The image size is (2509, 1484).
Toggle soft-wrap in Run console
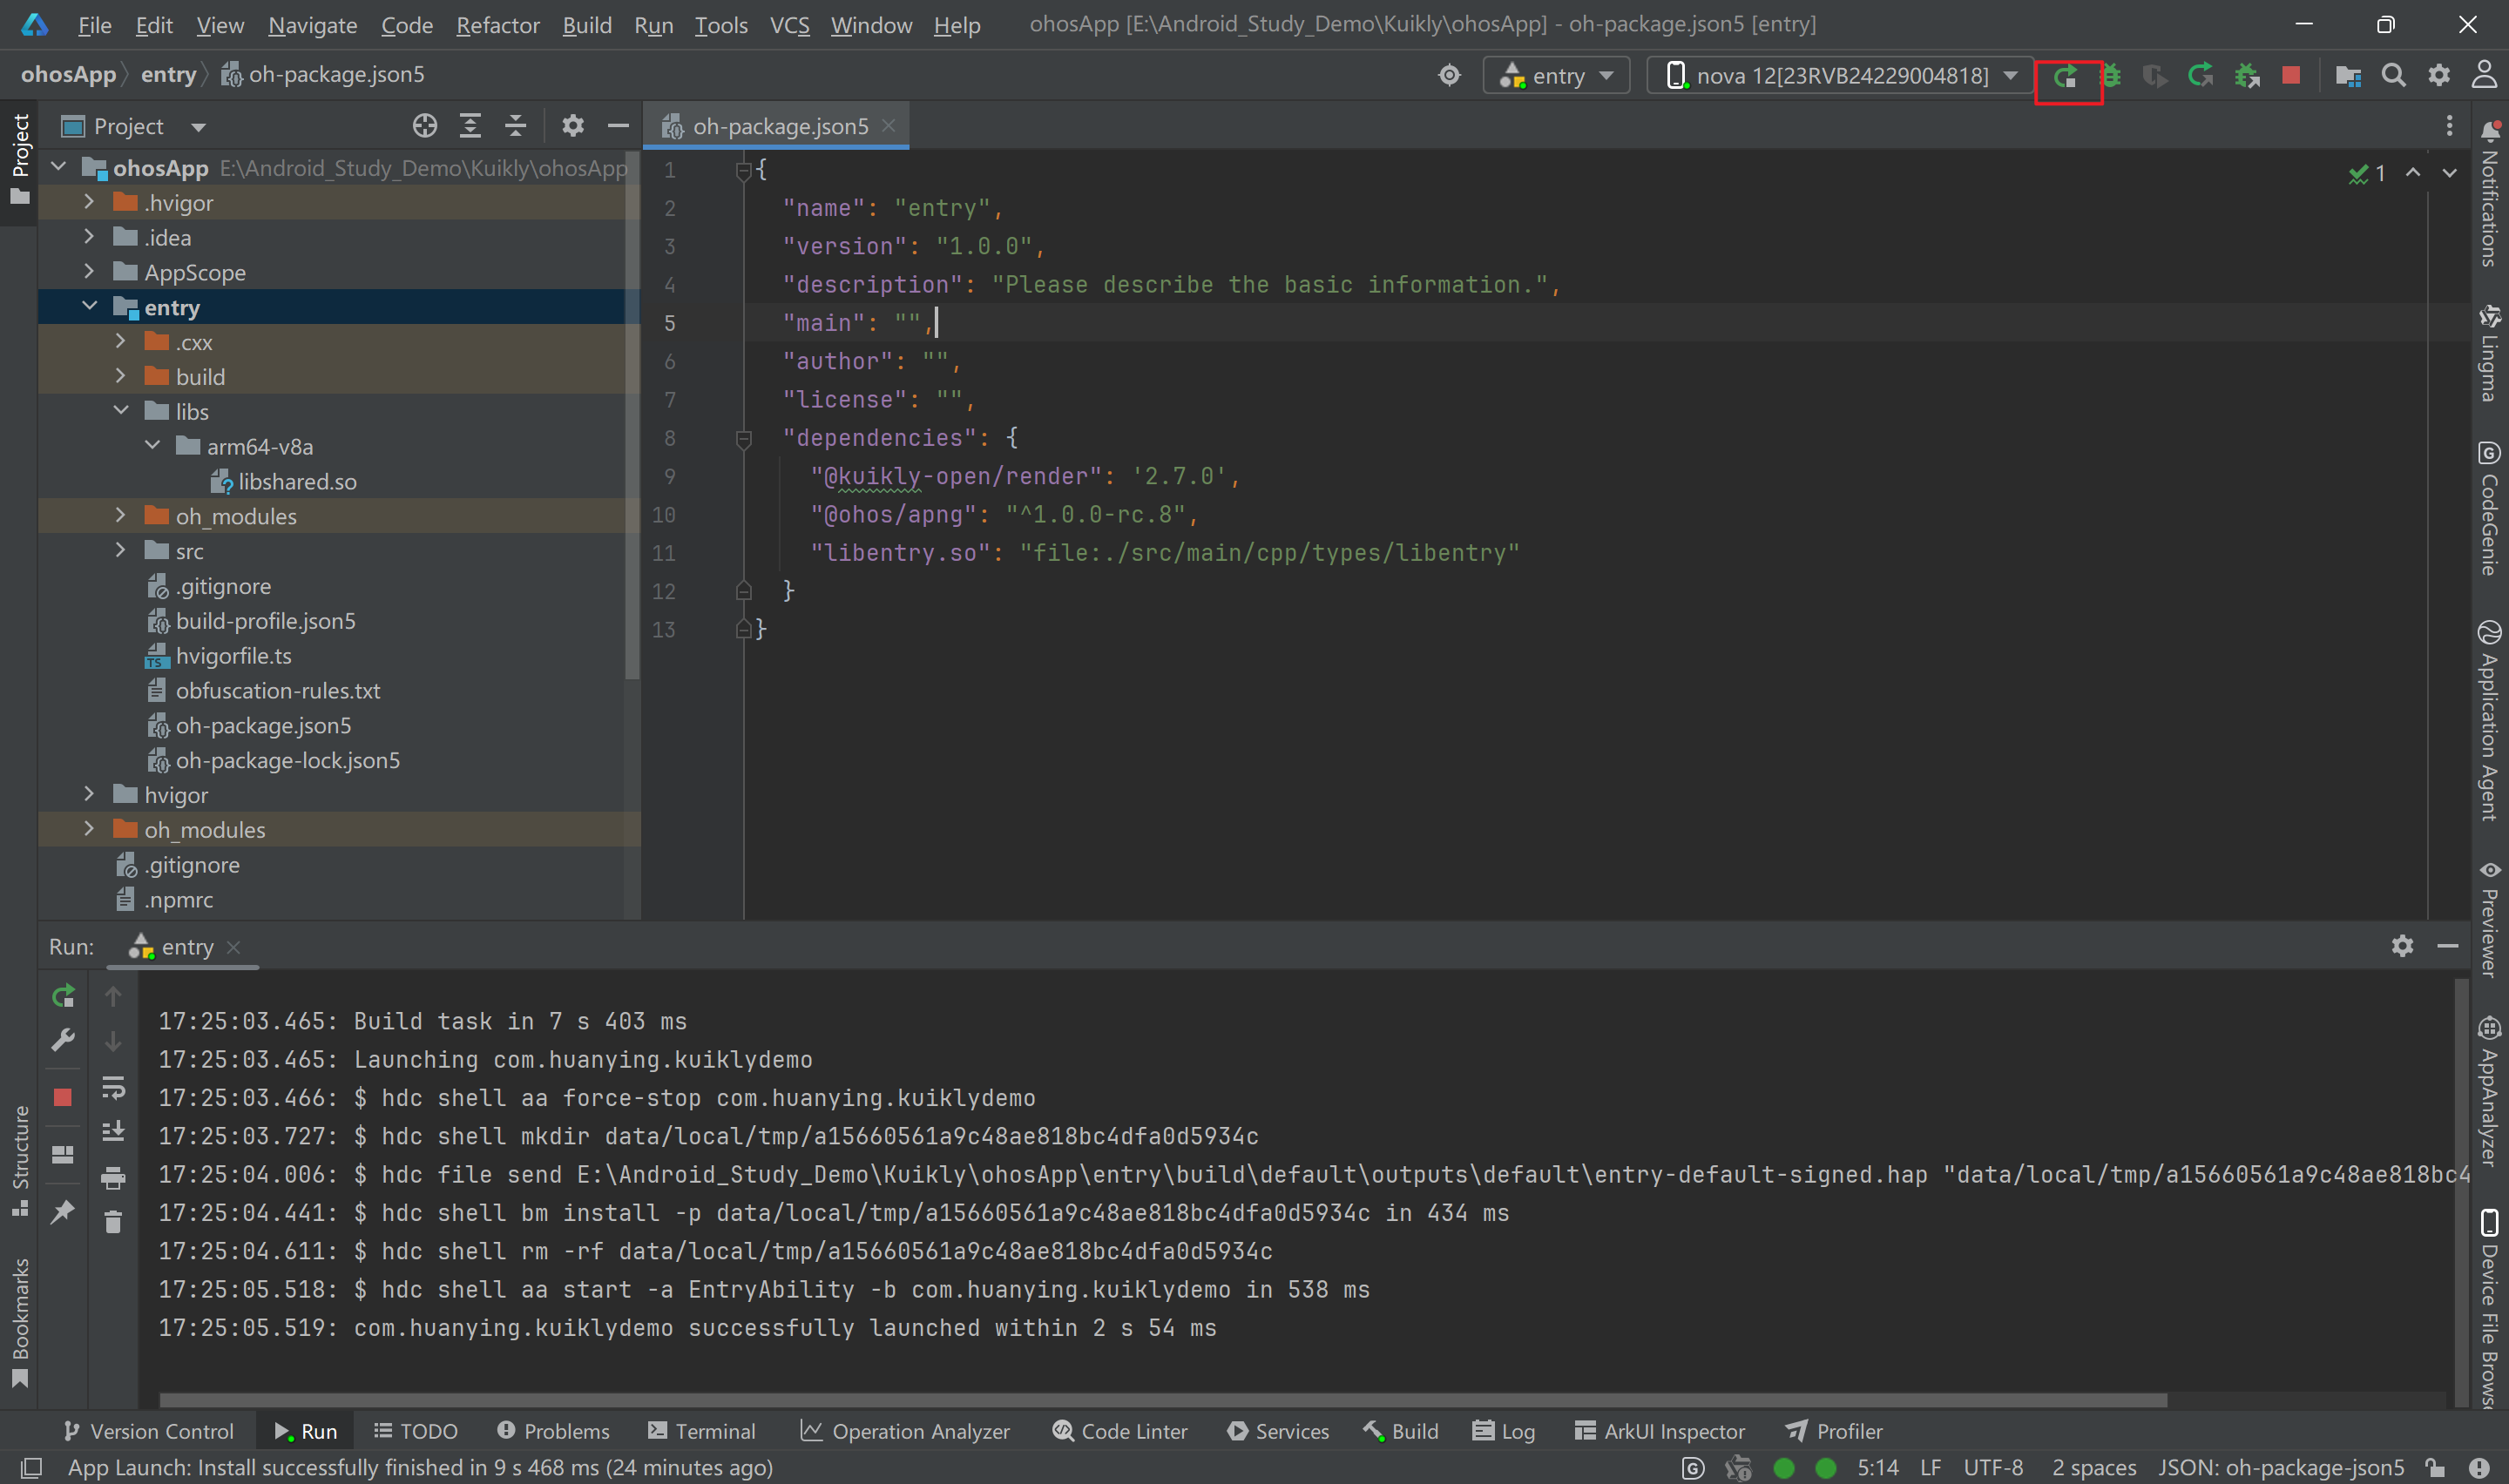point(113,1087)
